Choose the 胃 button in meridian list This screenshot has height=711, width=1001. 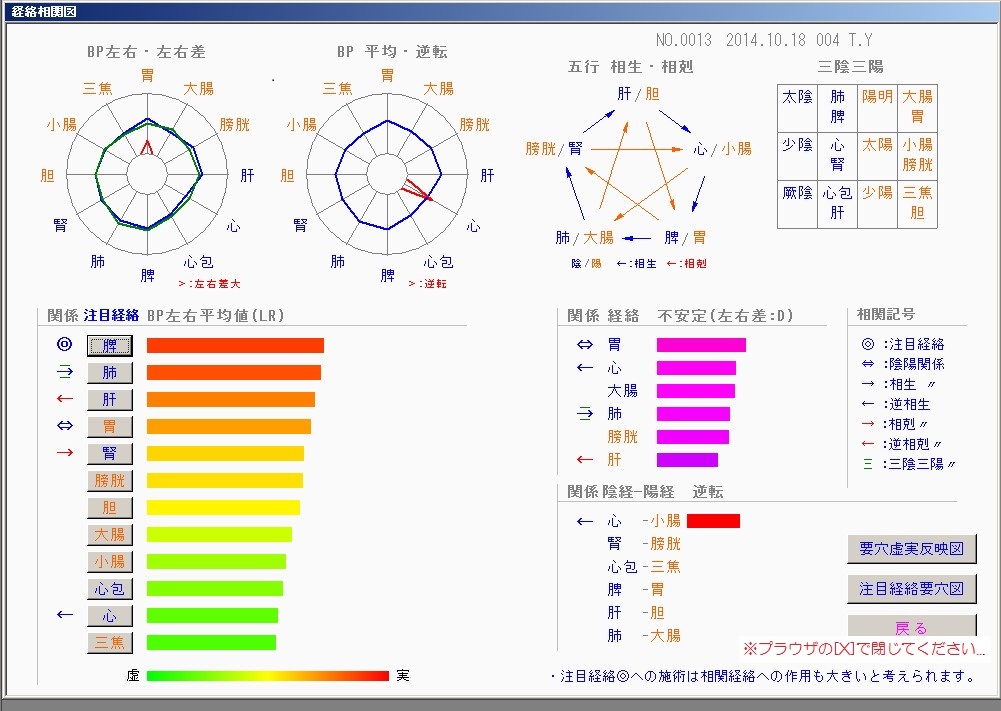click(x=110, y=427)
